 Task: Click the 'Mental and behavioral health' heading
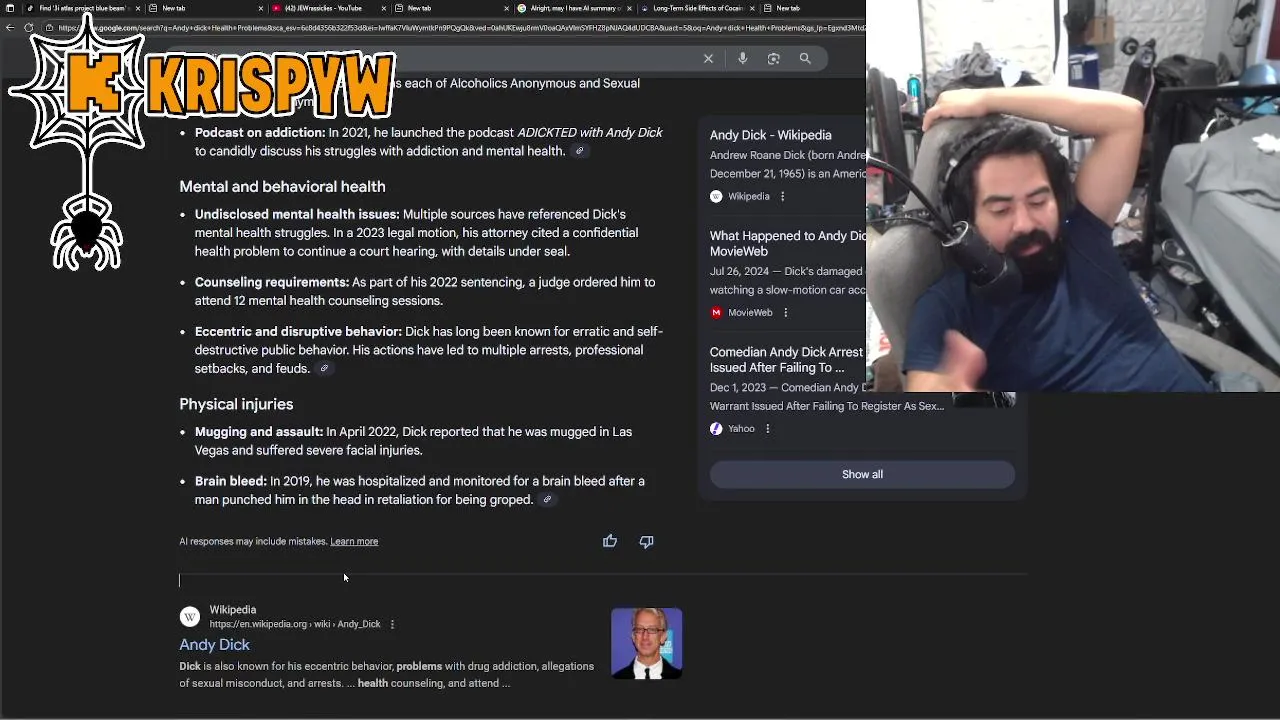282,187
